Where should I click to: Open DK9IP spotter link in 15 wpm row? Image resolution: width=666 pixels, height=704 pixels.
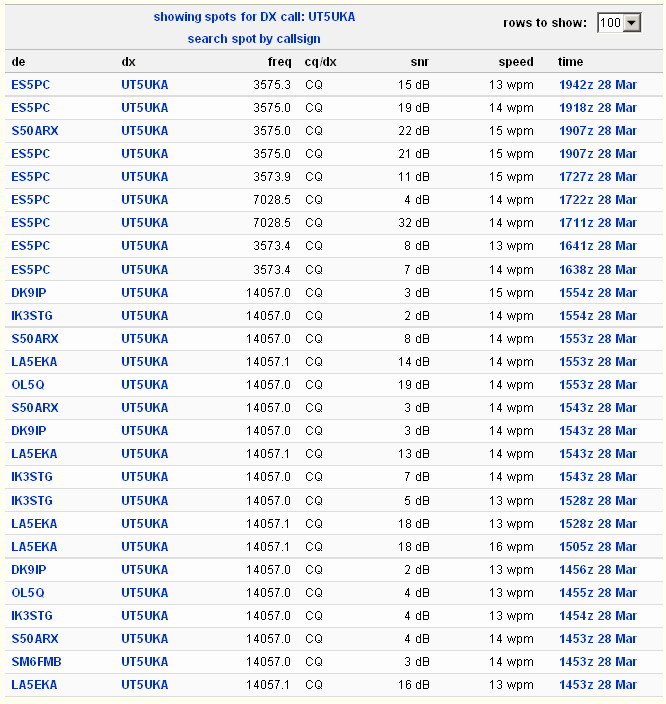[29, 293]
